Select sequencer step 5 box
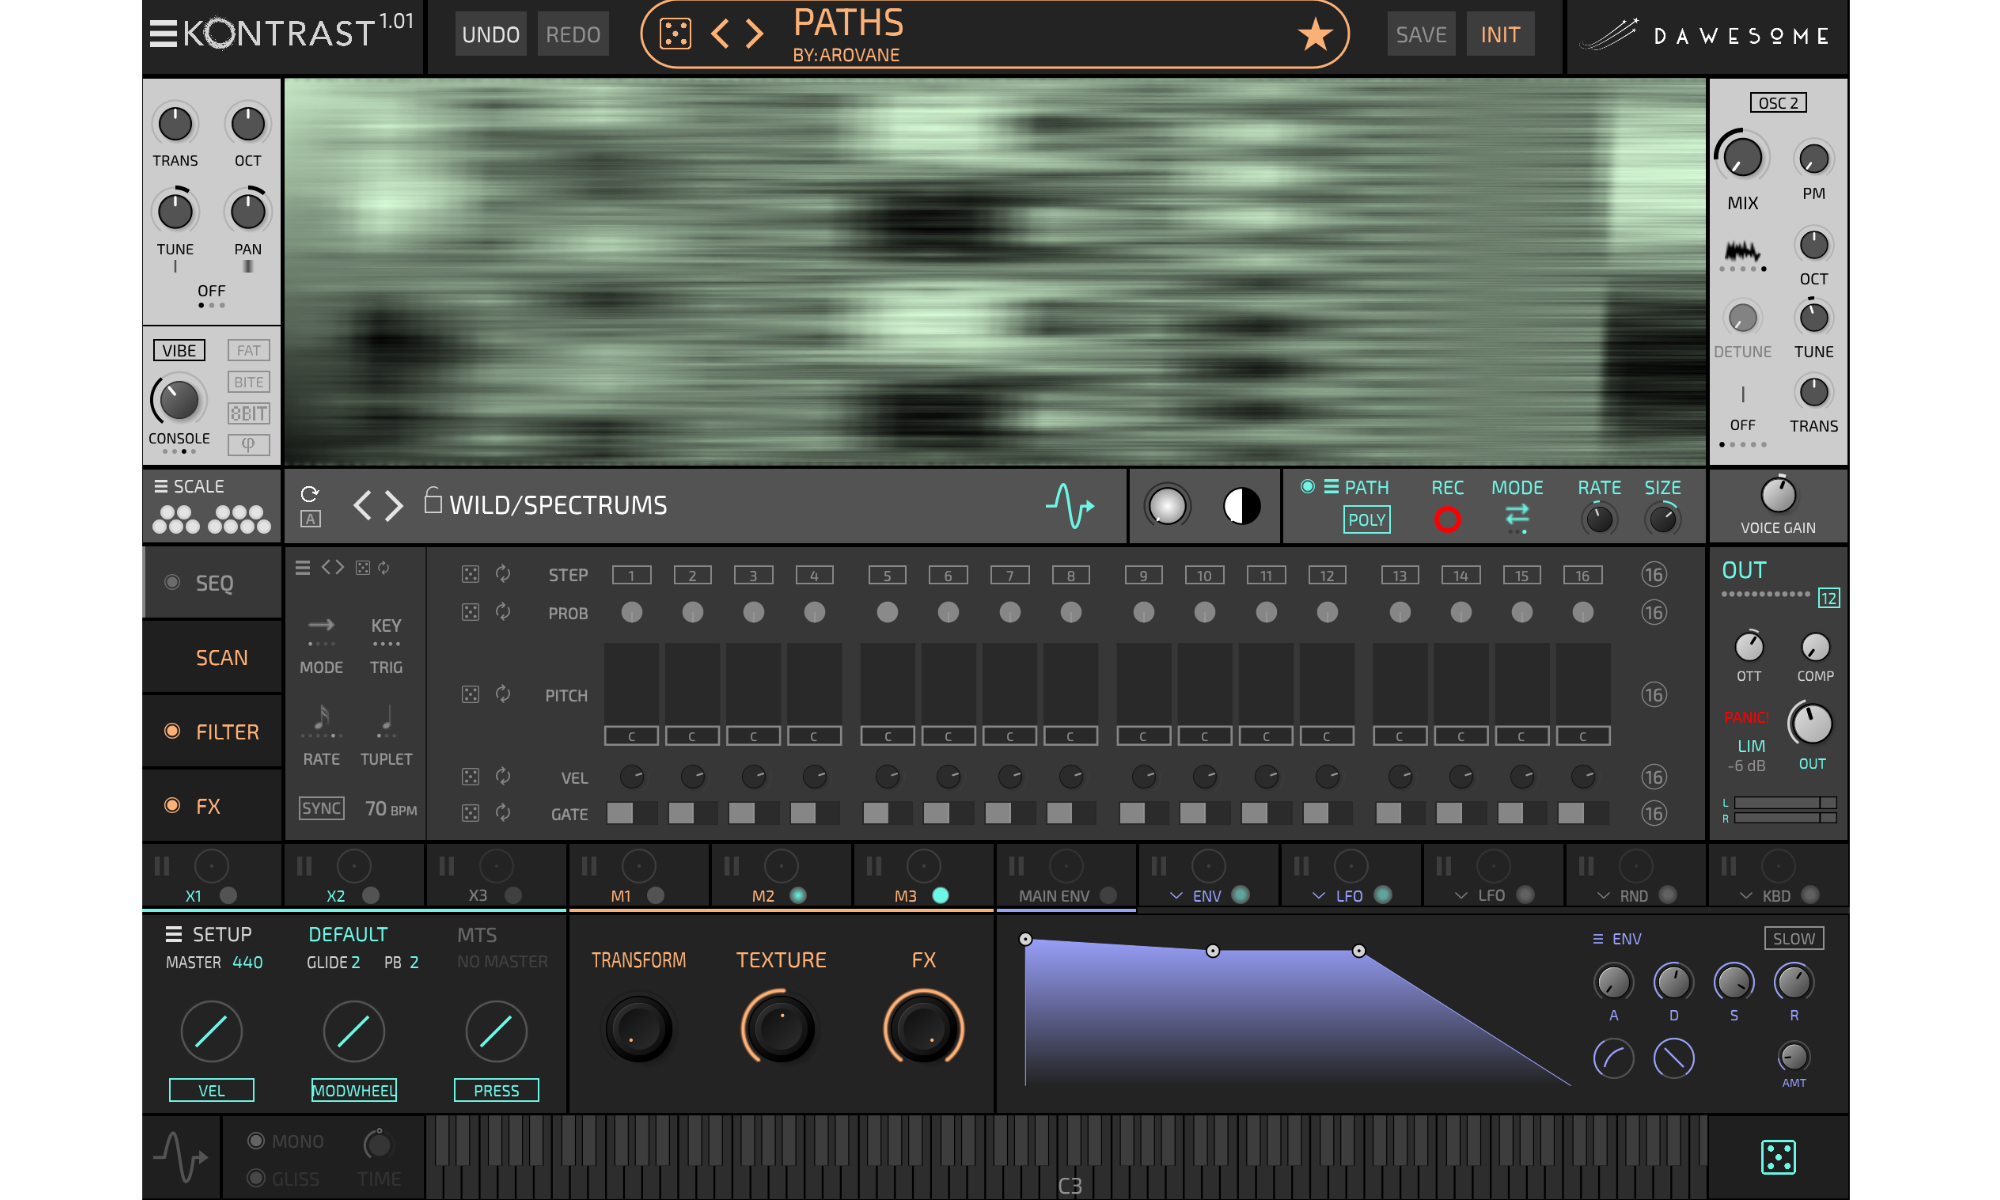 887,575
